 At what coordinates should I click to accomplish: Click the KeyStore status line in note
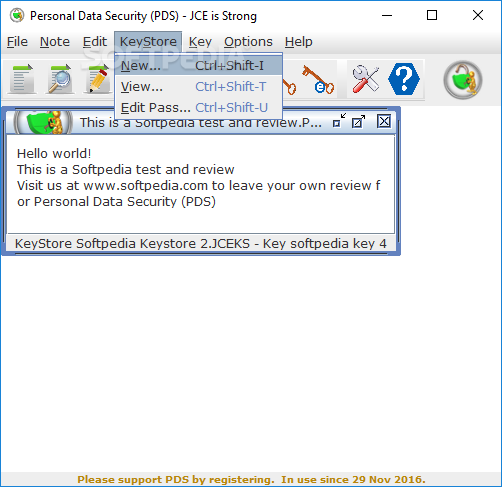point(200,244)
